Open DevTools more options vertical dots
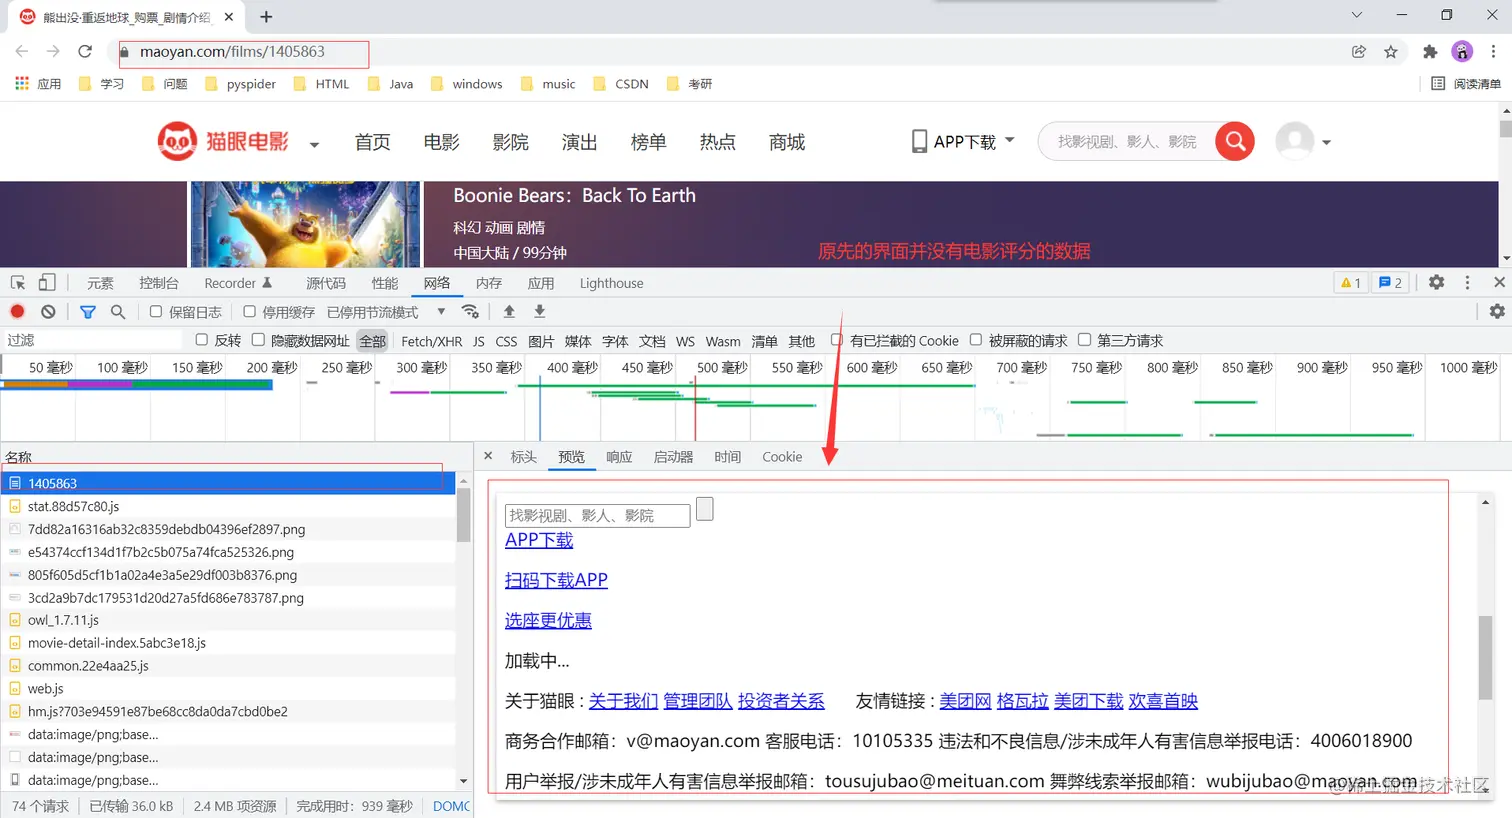The width and height of the screenshot is (1512, 818). (1467, 283)
